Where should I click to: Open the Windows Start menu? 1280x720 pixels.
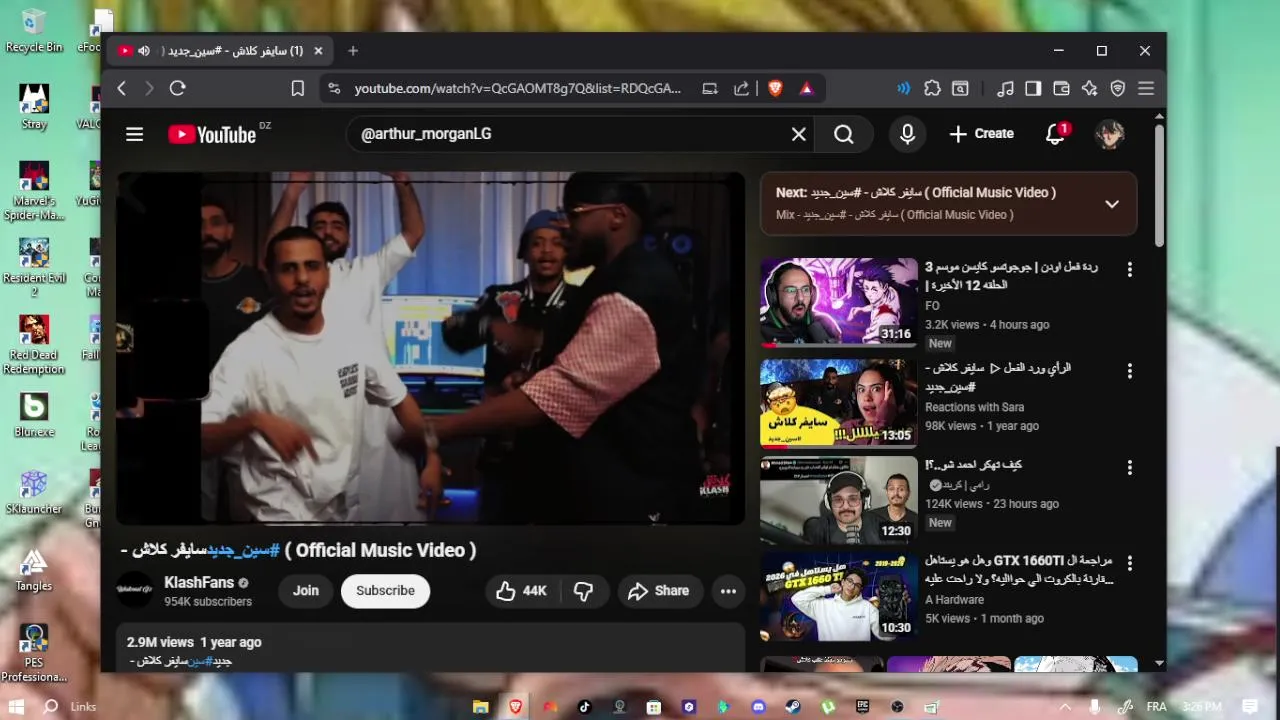point(16,707)
